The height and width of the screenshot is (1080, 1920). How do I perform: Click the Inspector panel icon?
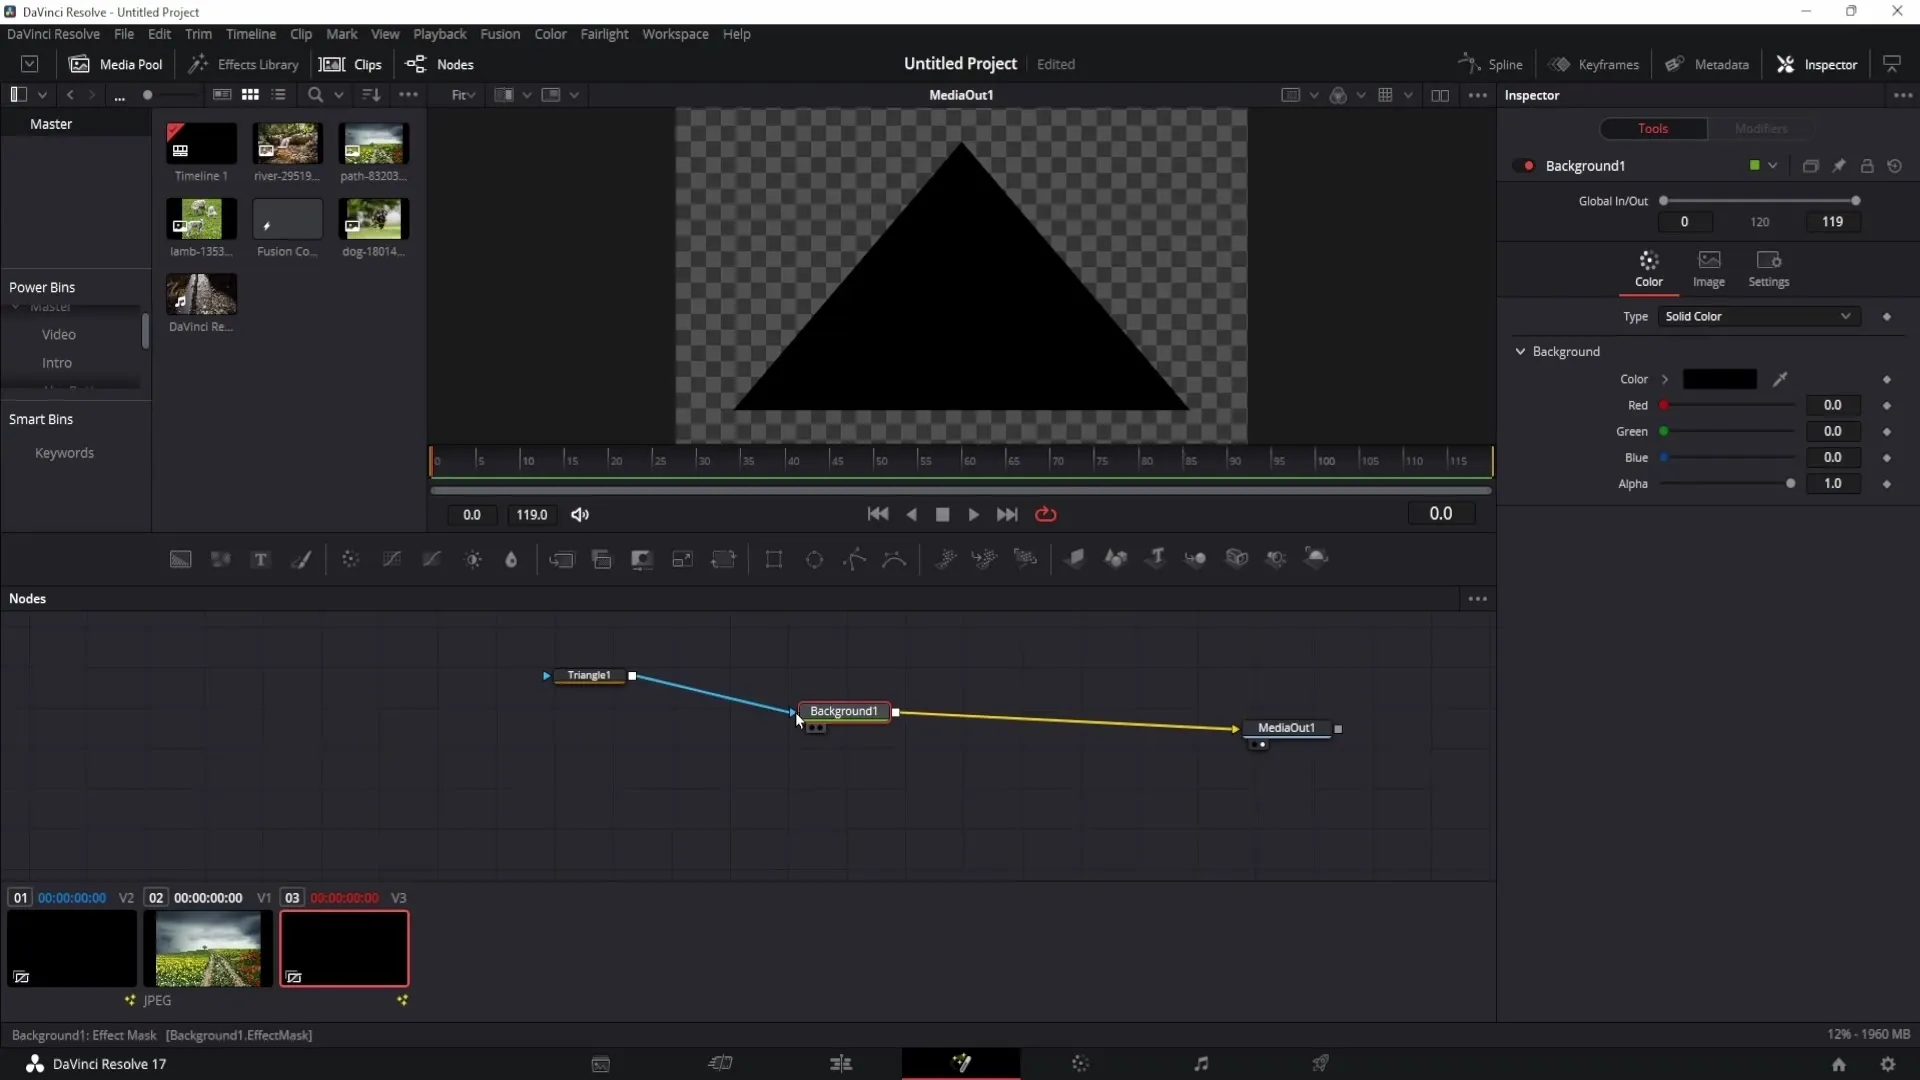[1789, 63]
